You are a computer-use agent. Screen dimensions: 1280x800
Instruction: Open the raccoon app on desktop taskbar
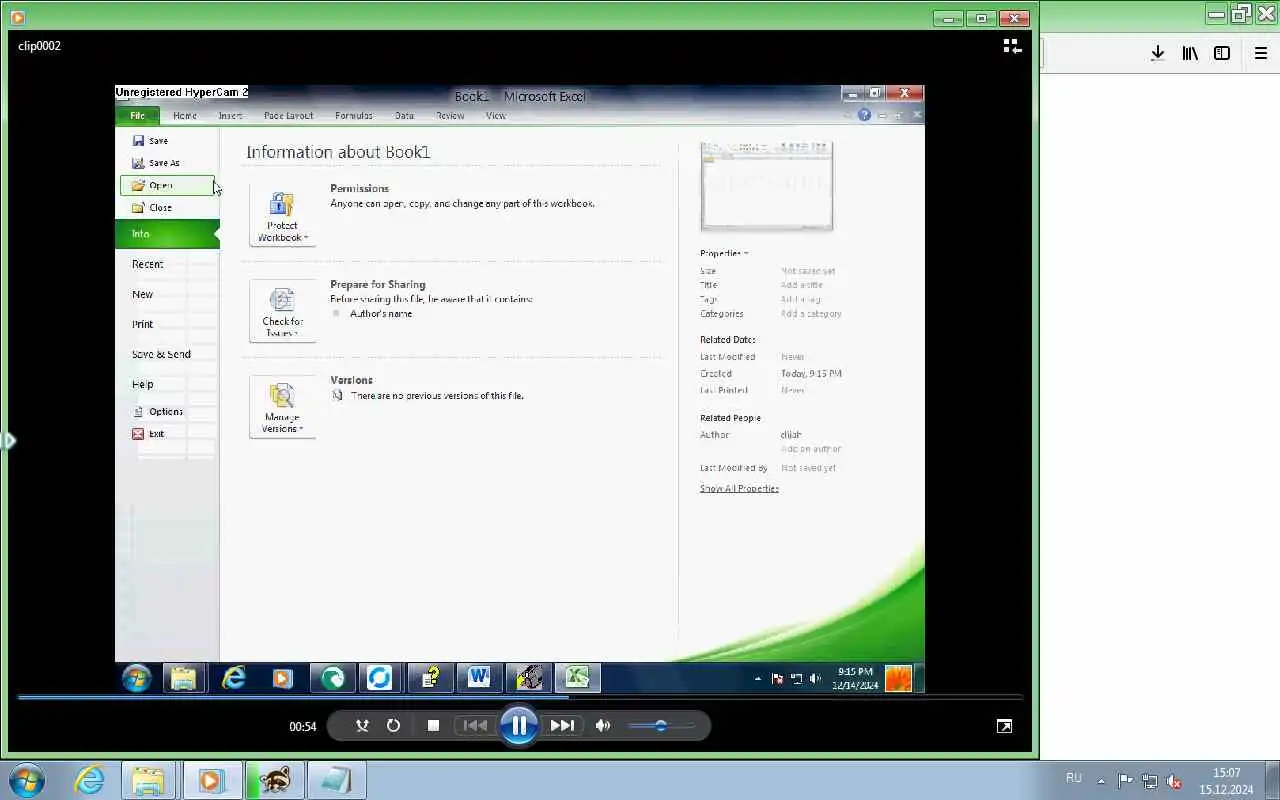273,780
